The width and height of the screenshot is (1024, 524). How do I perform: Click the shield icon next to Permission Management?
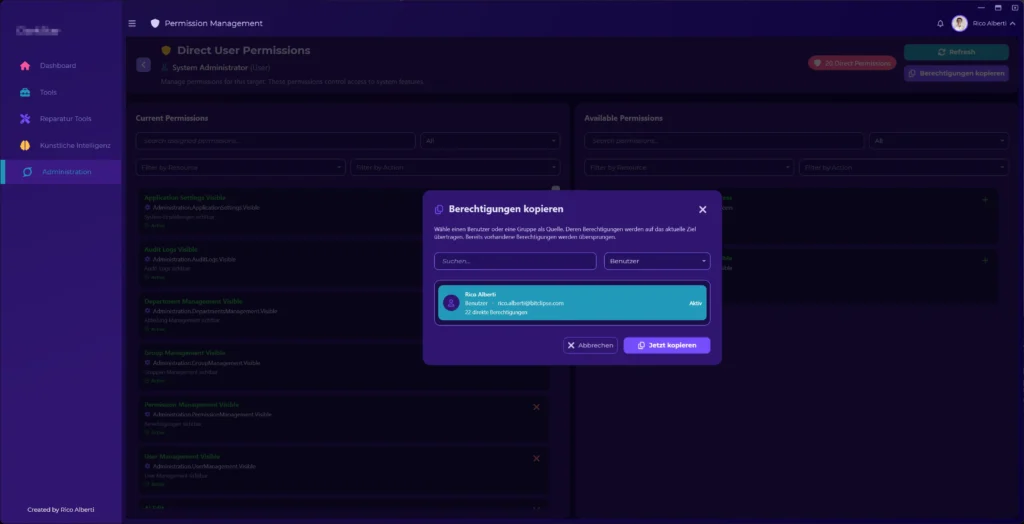pyautogui.click(x=155, y=24)
